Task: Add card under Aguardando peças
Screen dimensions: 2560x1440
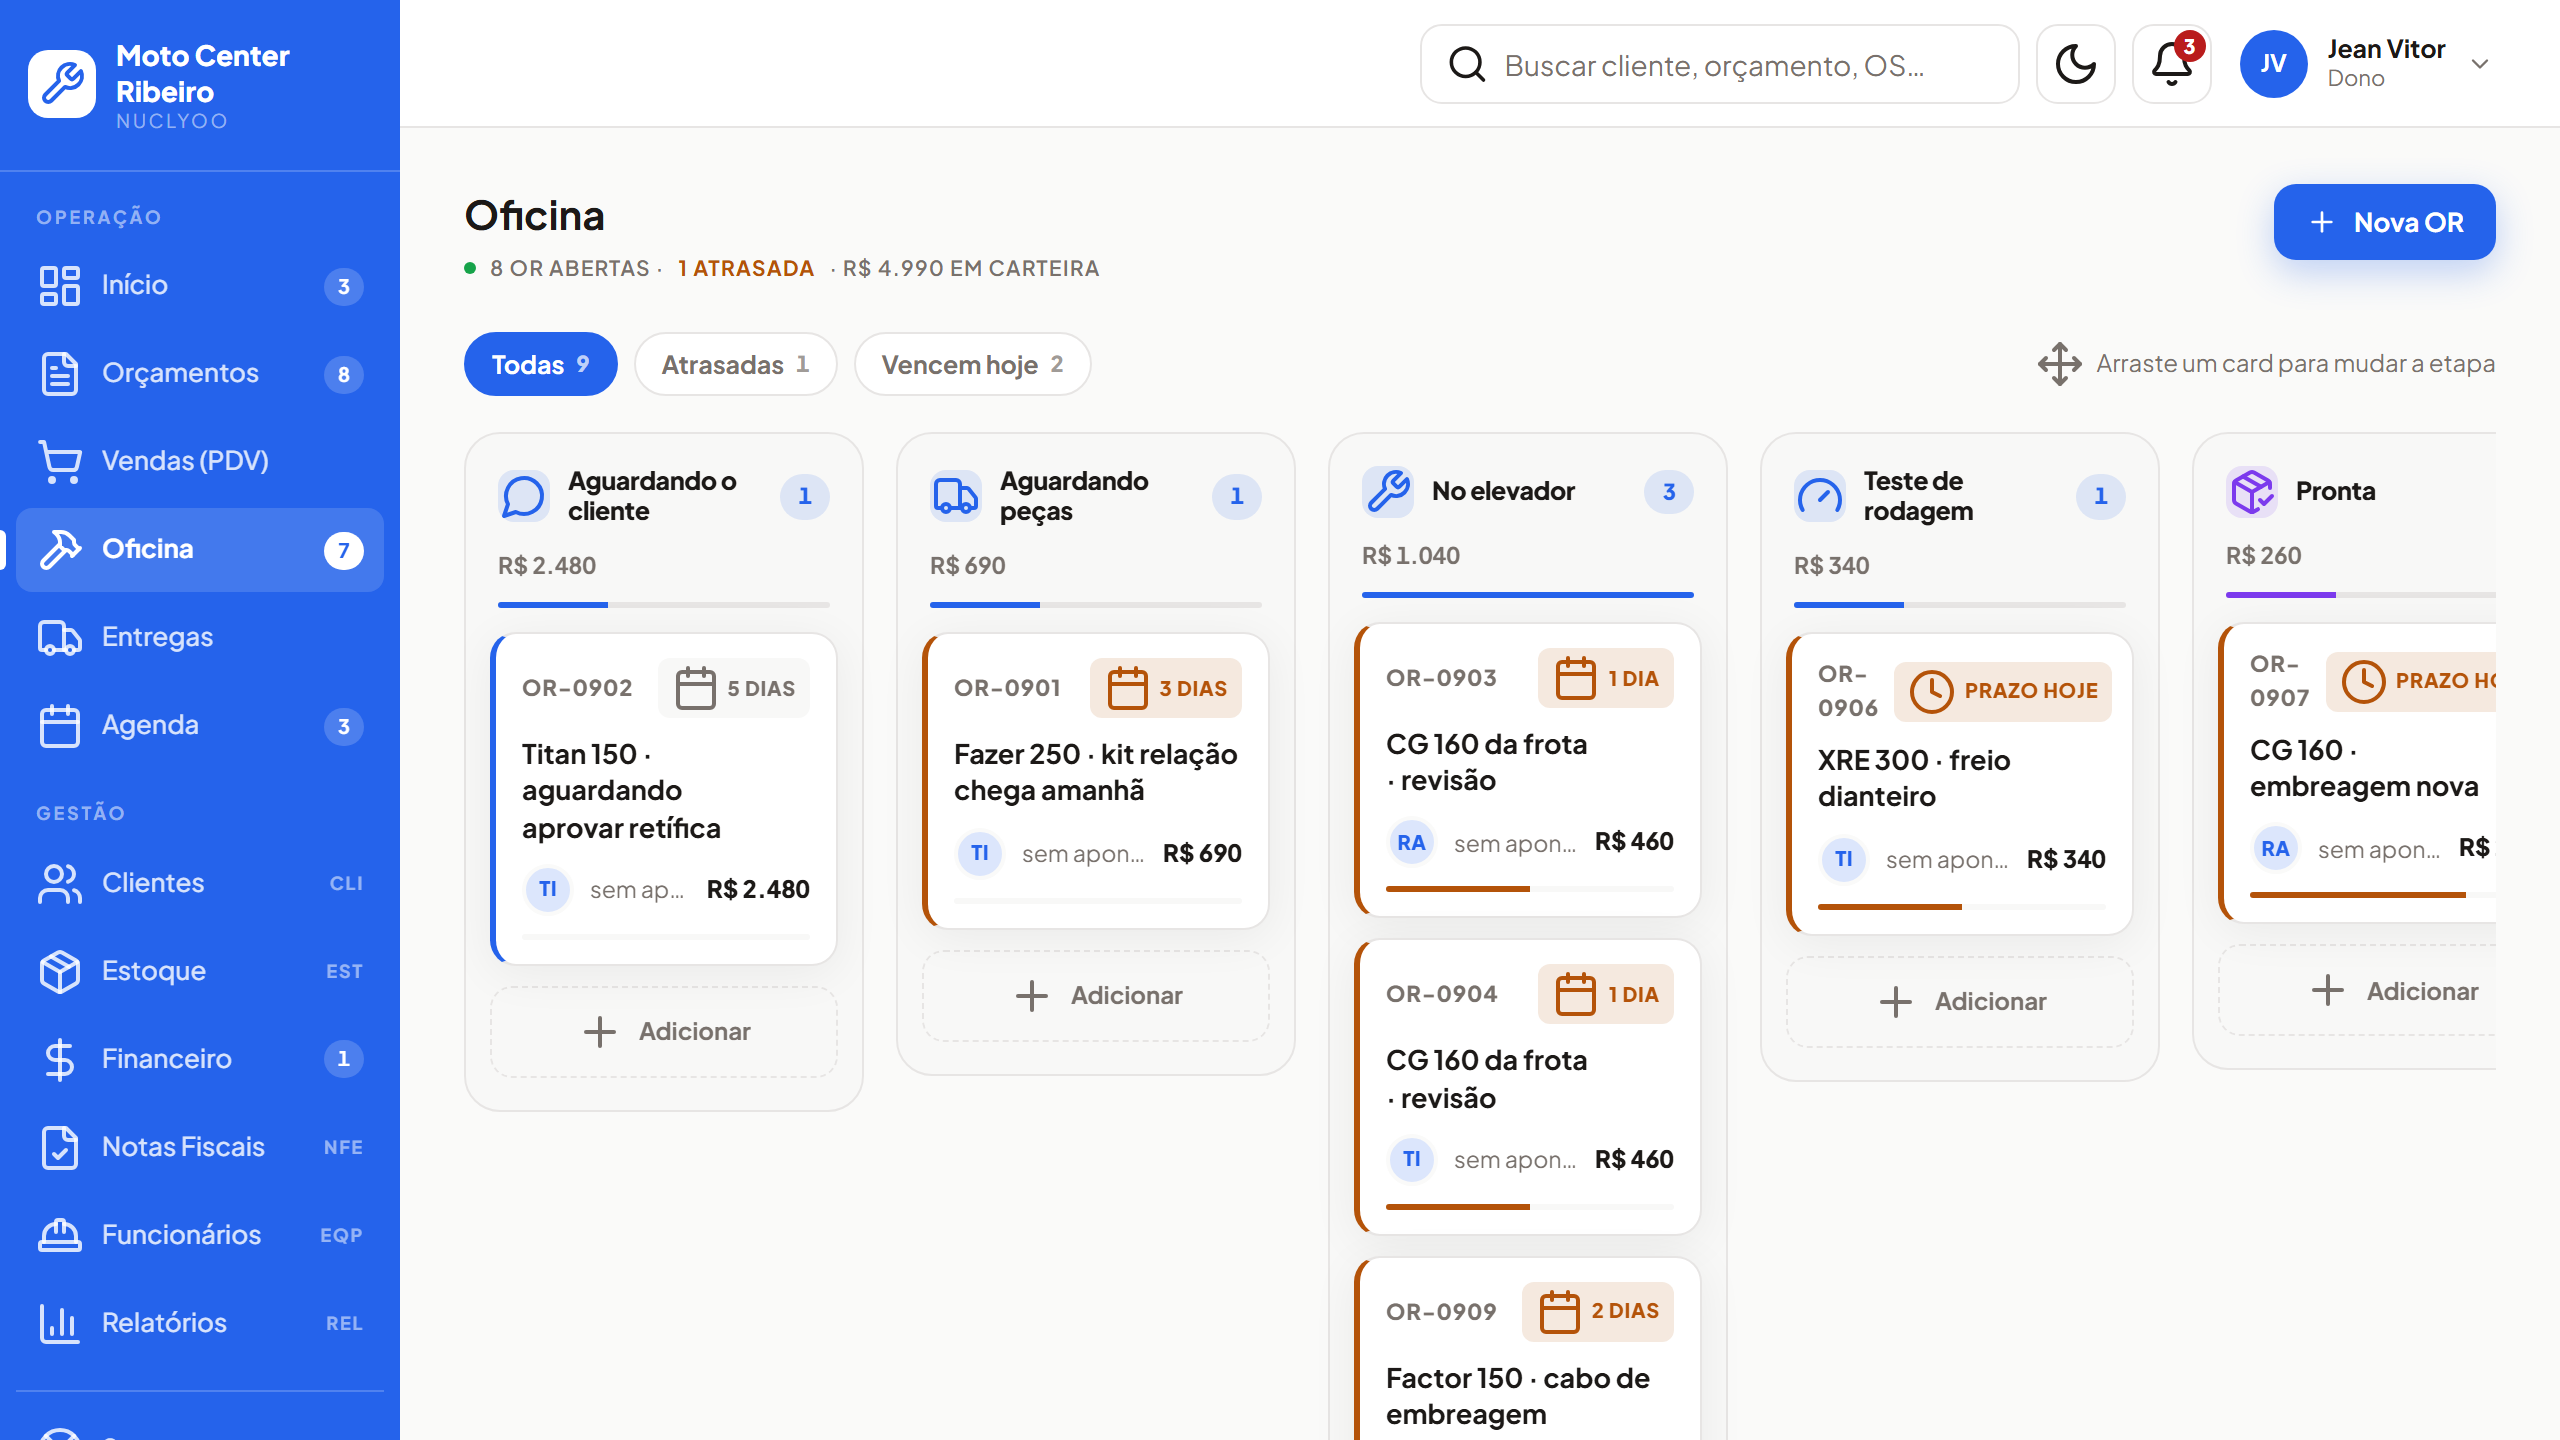Action: pyautogui.click(x=1096, y=996)
